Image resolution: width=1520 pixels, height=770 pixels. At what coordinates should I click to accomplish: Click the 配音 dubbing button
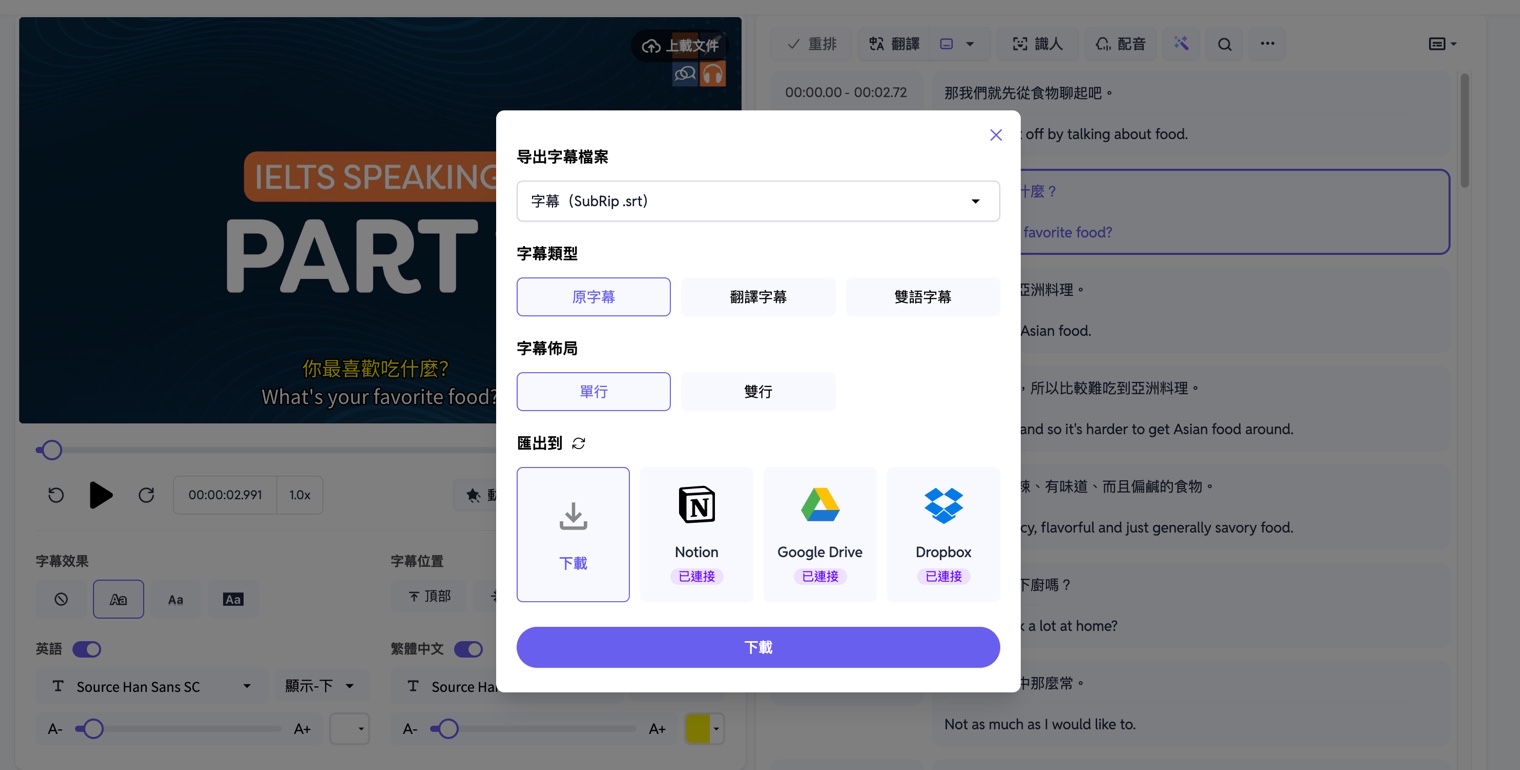1120,44
